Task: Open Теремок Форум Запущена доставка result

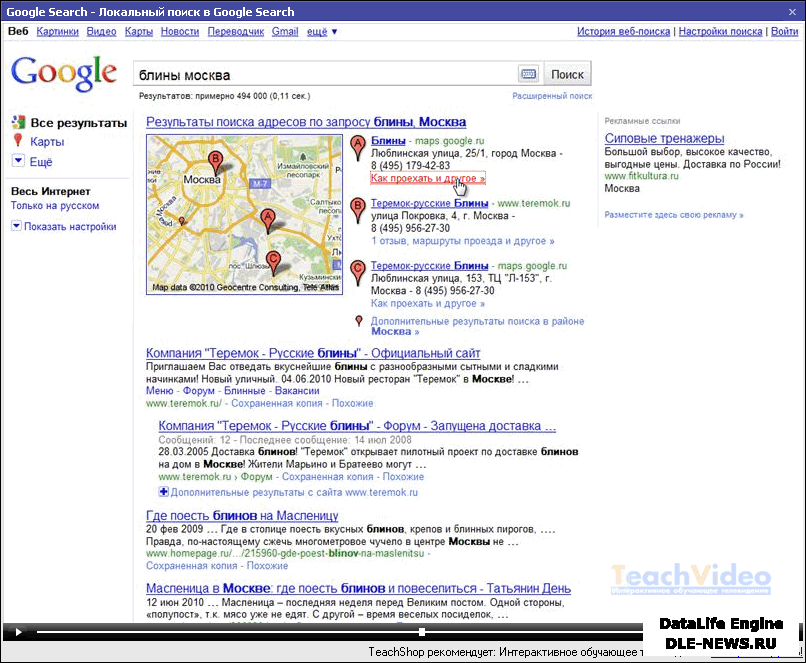Action: tap(357, 426)
